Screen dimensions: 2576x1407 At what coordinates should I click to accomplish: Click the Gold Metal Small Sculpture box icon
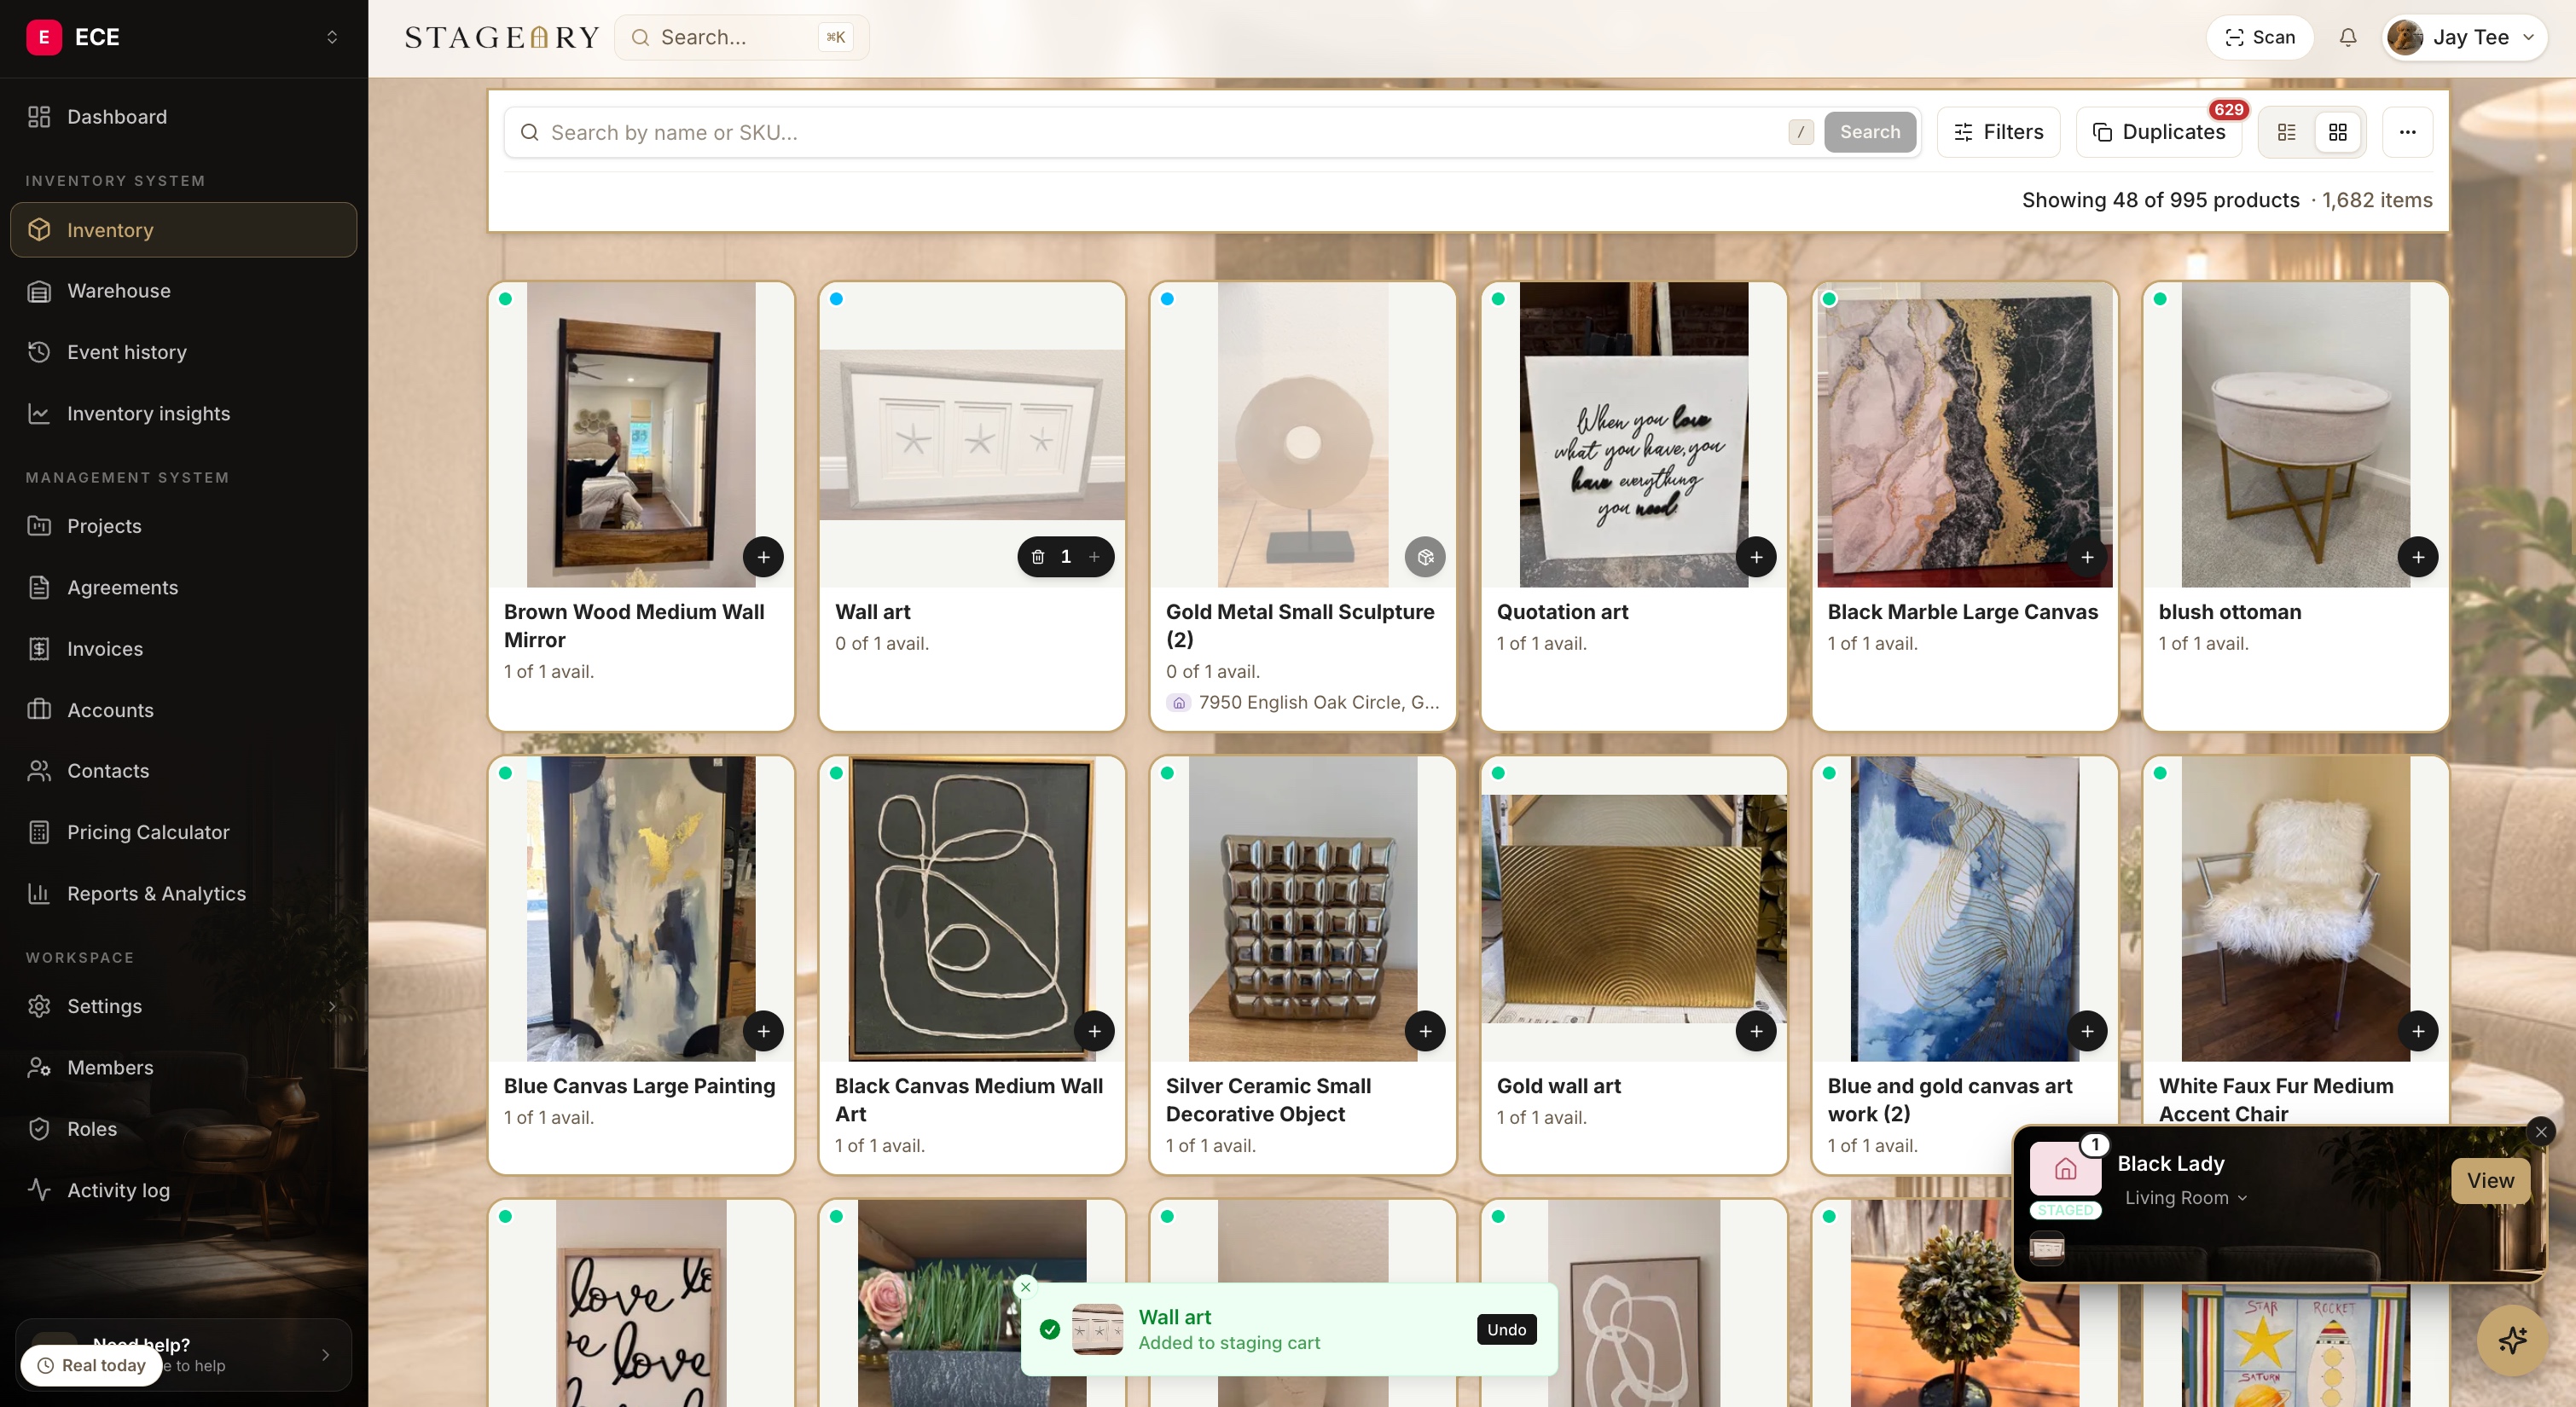click(x=1425, y=557)
